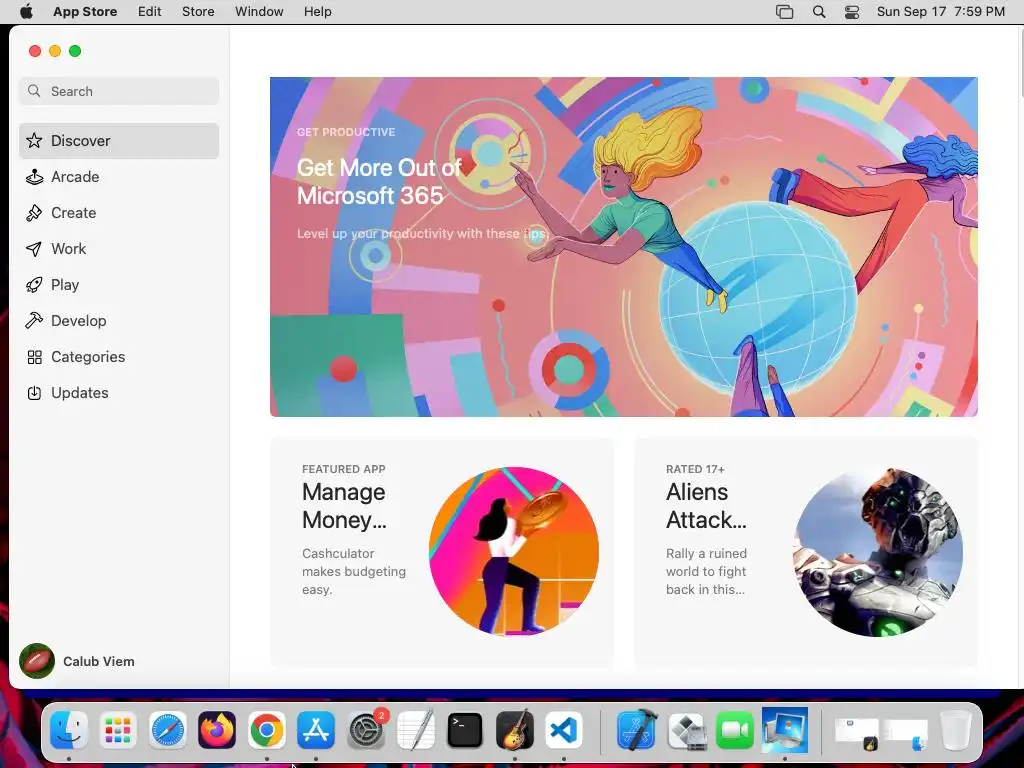Open the Play section
The image size is (1024, 768).
pos(119,284)
